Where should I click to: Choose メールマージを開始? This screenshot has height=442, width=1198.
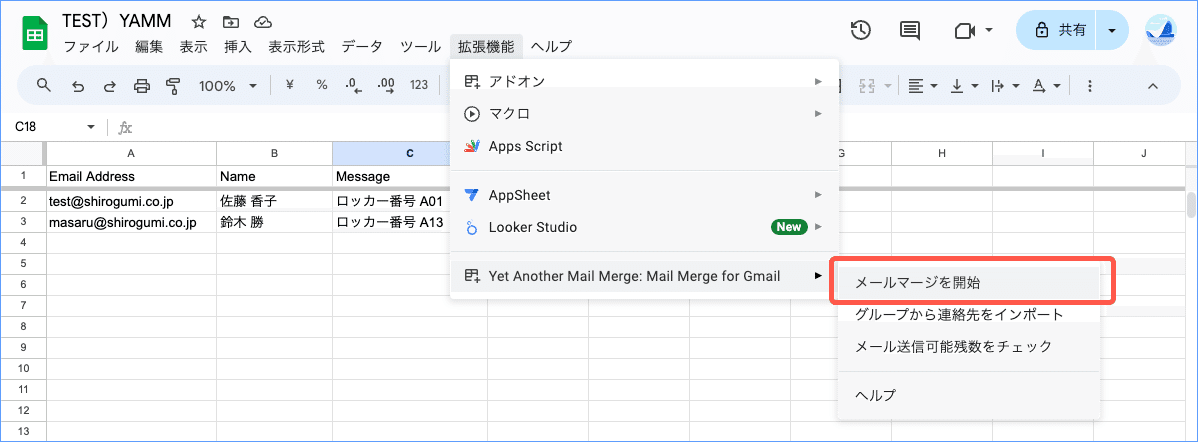(969, 282)
